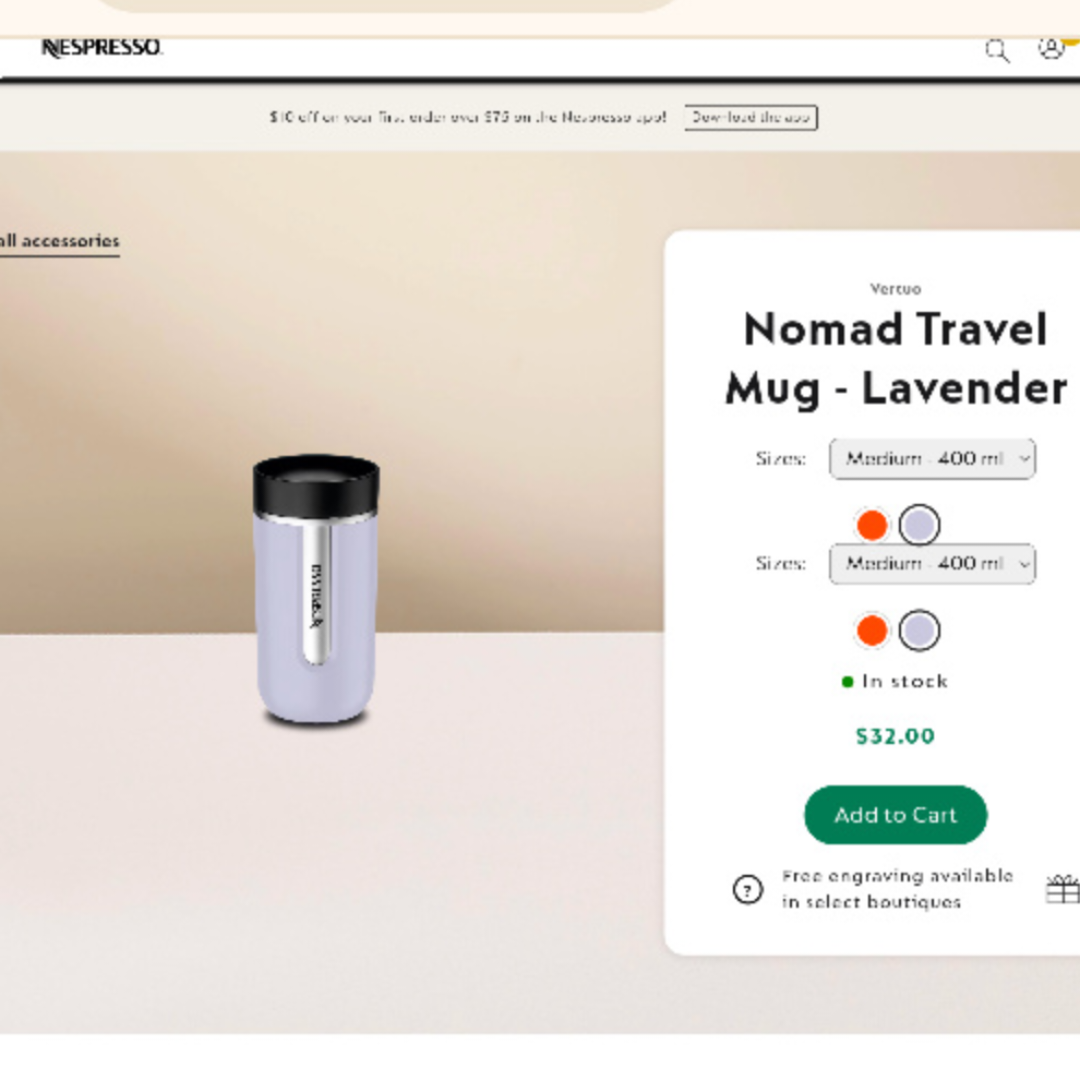Click the Vertuo category label
1080x1080 pixels.
point(895,289)
